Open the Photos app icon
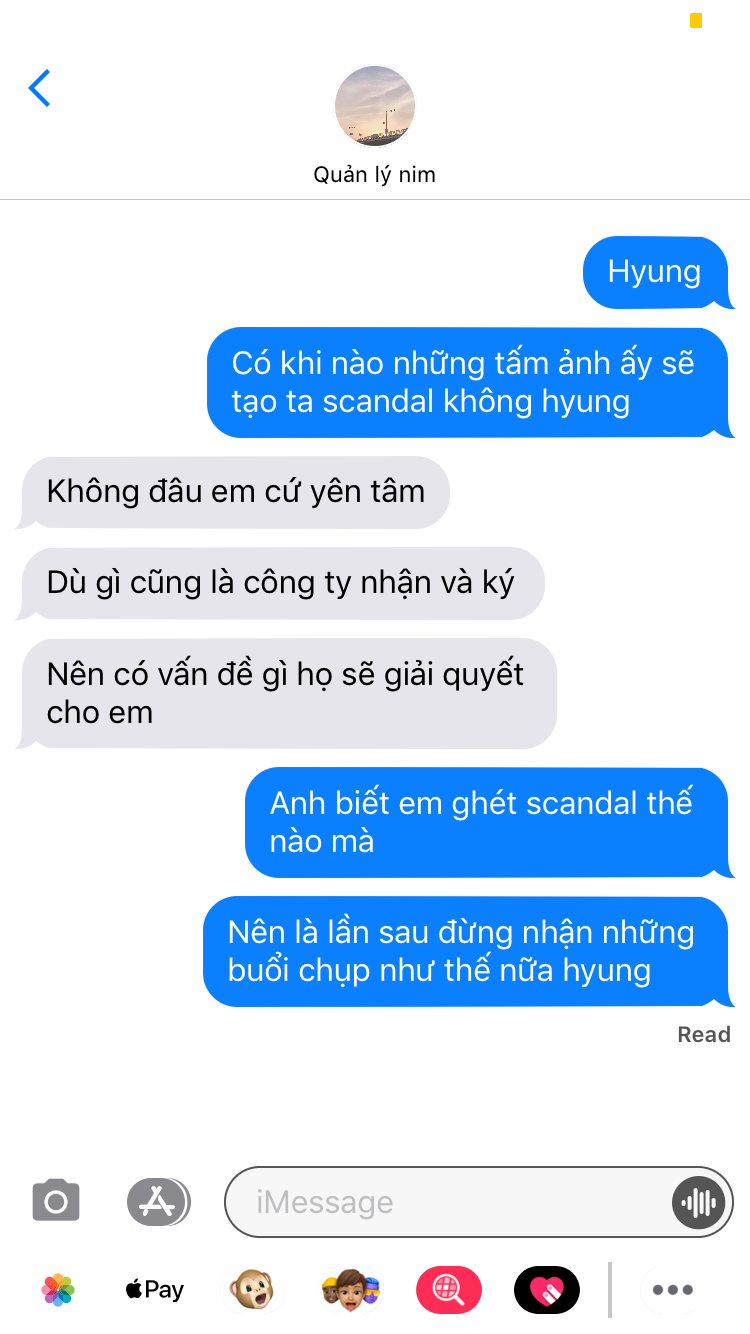Image resolution: width=750 pixels, height=1334 pixels. (58, 1290)
